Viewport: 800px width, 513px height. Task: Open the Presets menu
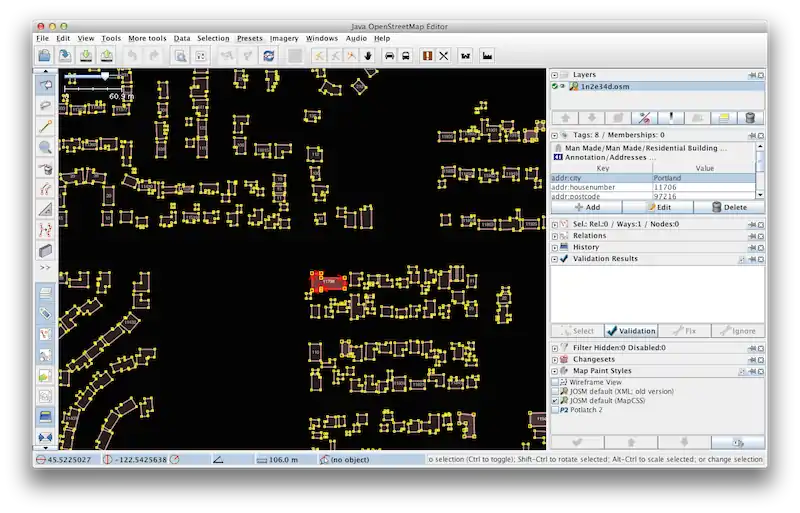pyautogui.click(x=249, y=38)
